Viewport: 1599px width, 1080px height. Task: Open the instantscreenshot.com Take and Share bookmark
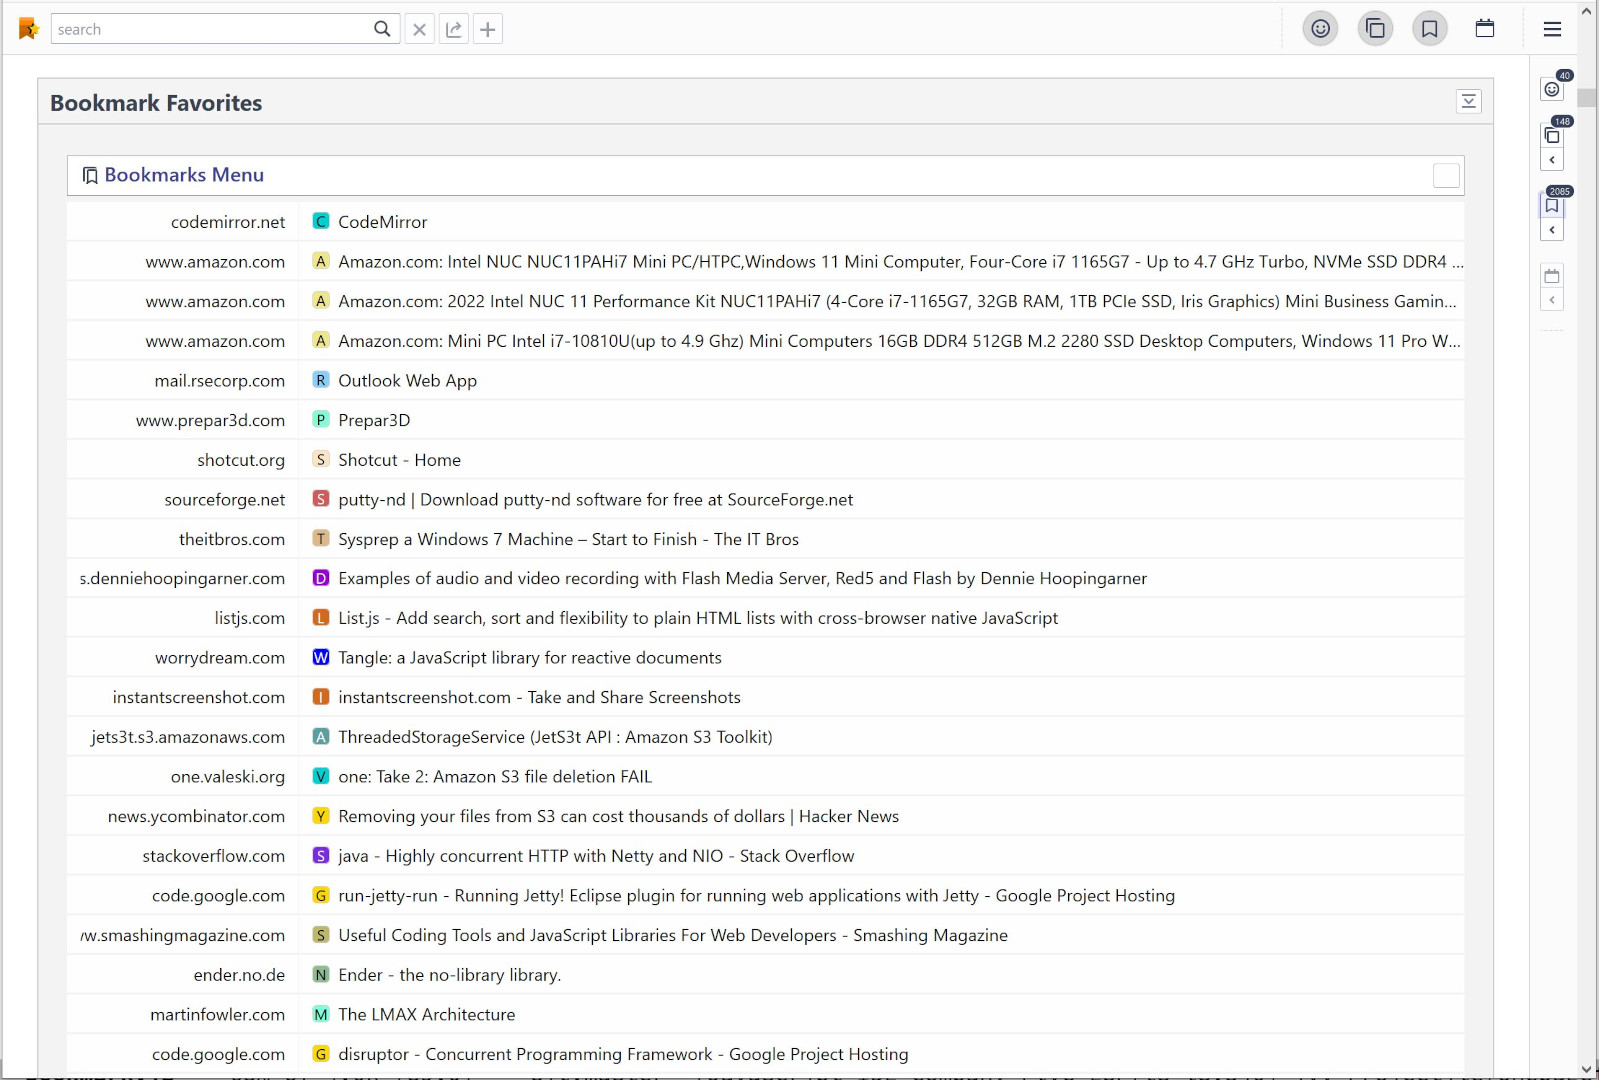pos(539,697)
